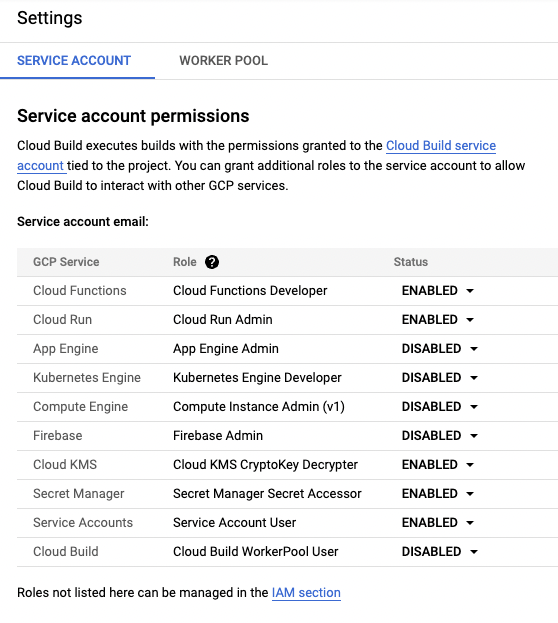Click the Cloud Run service cell
The height and width of the screenshot is (623, 558).
point(62,320)
